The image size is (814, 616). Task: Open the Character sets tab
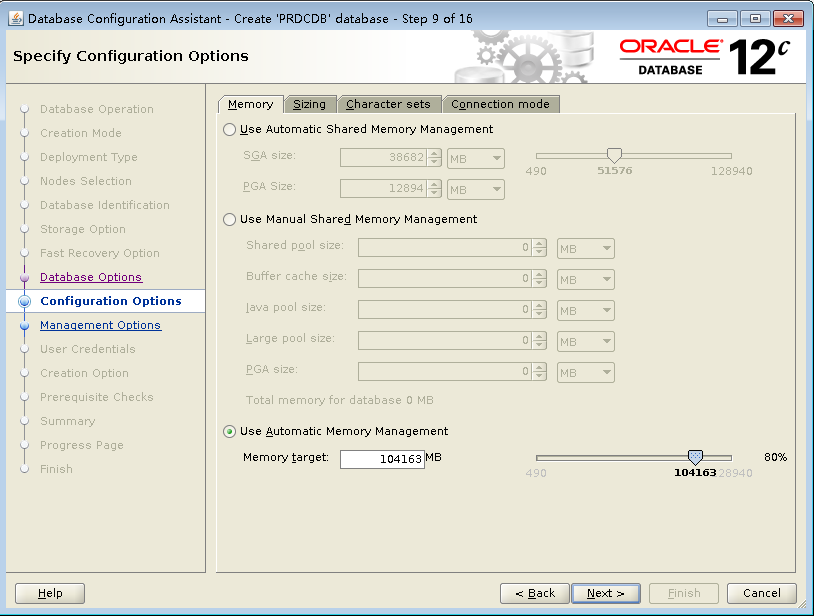coord(388,104)
